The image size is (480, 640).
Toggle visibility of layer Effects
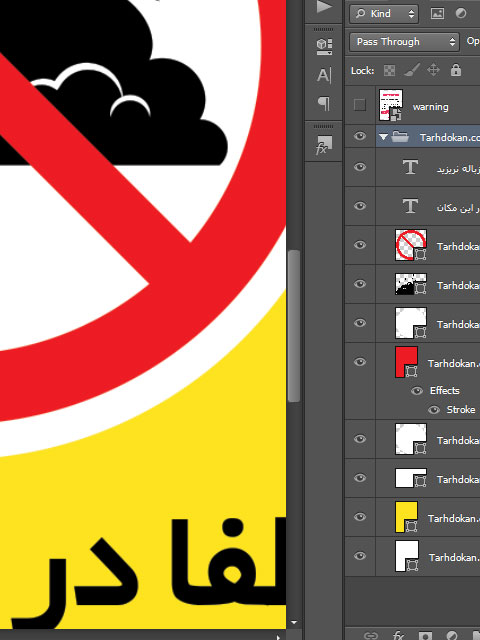[x=417, y=391]
